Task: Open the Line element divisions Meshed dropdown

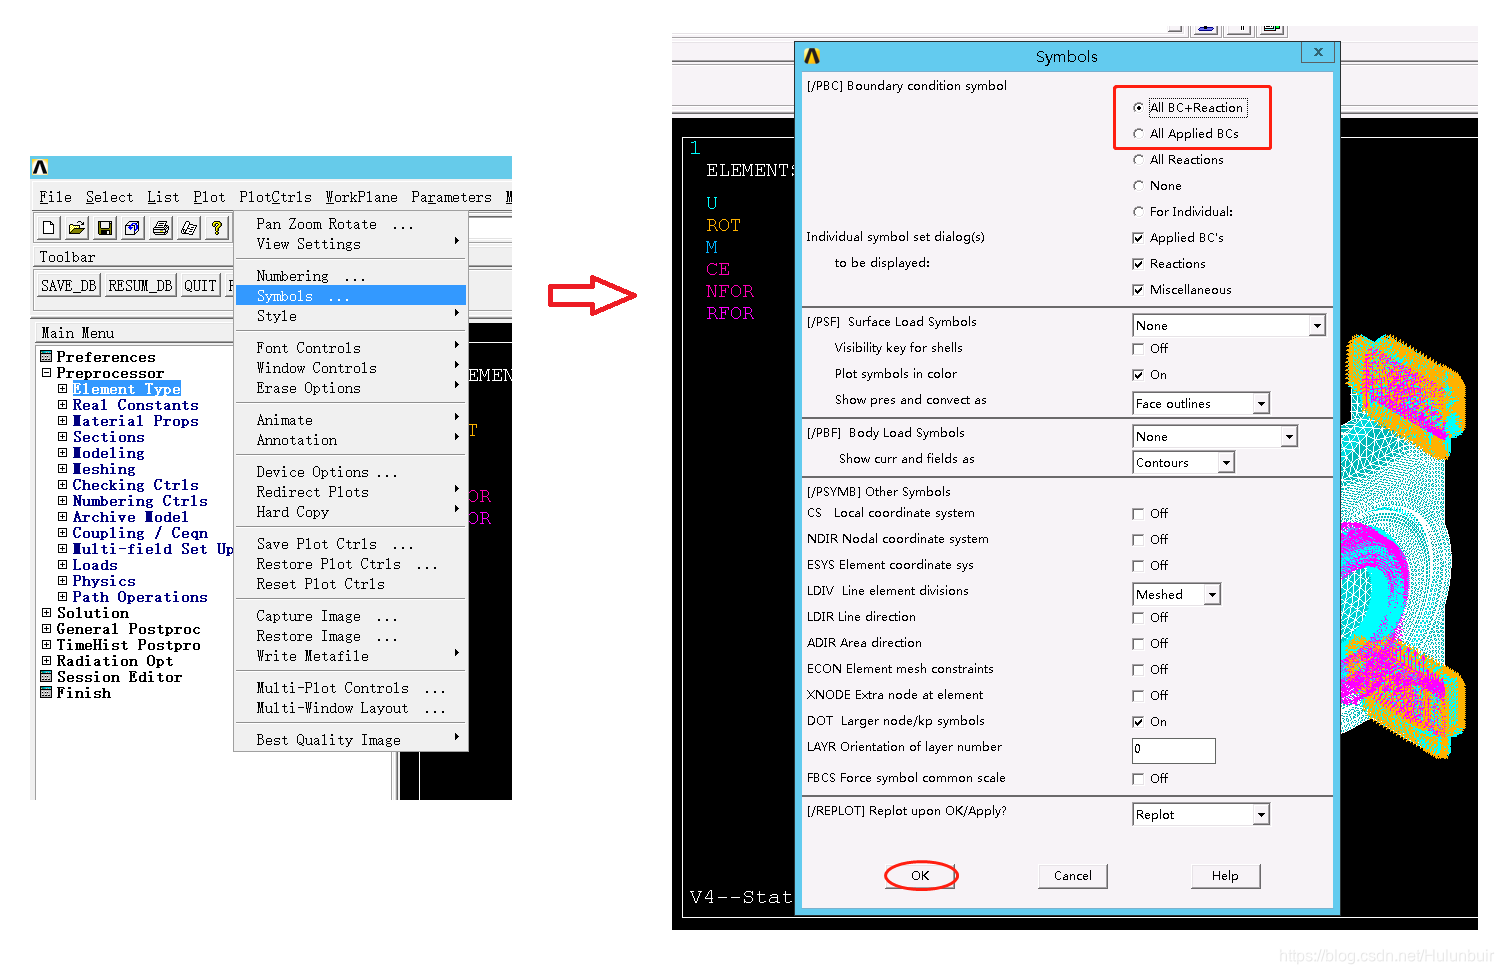Action: pyautogui.click(x=1212, y=595)
